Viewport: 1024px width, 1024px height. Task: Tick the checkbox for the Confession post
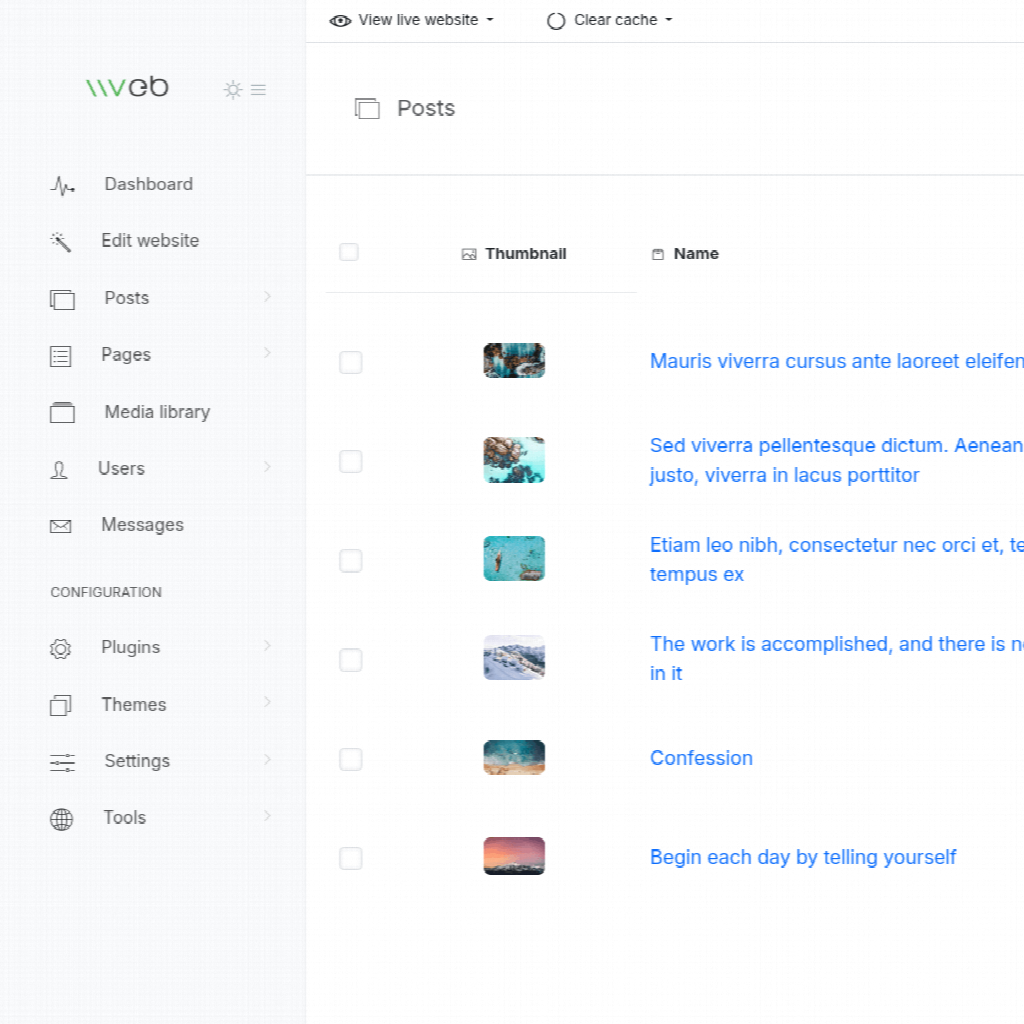click(x=351, y=759)
